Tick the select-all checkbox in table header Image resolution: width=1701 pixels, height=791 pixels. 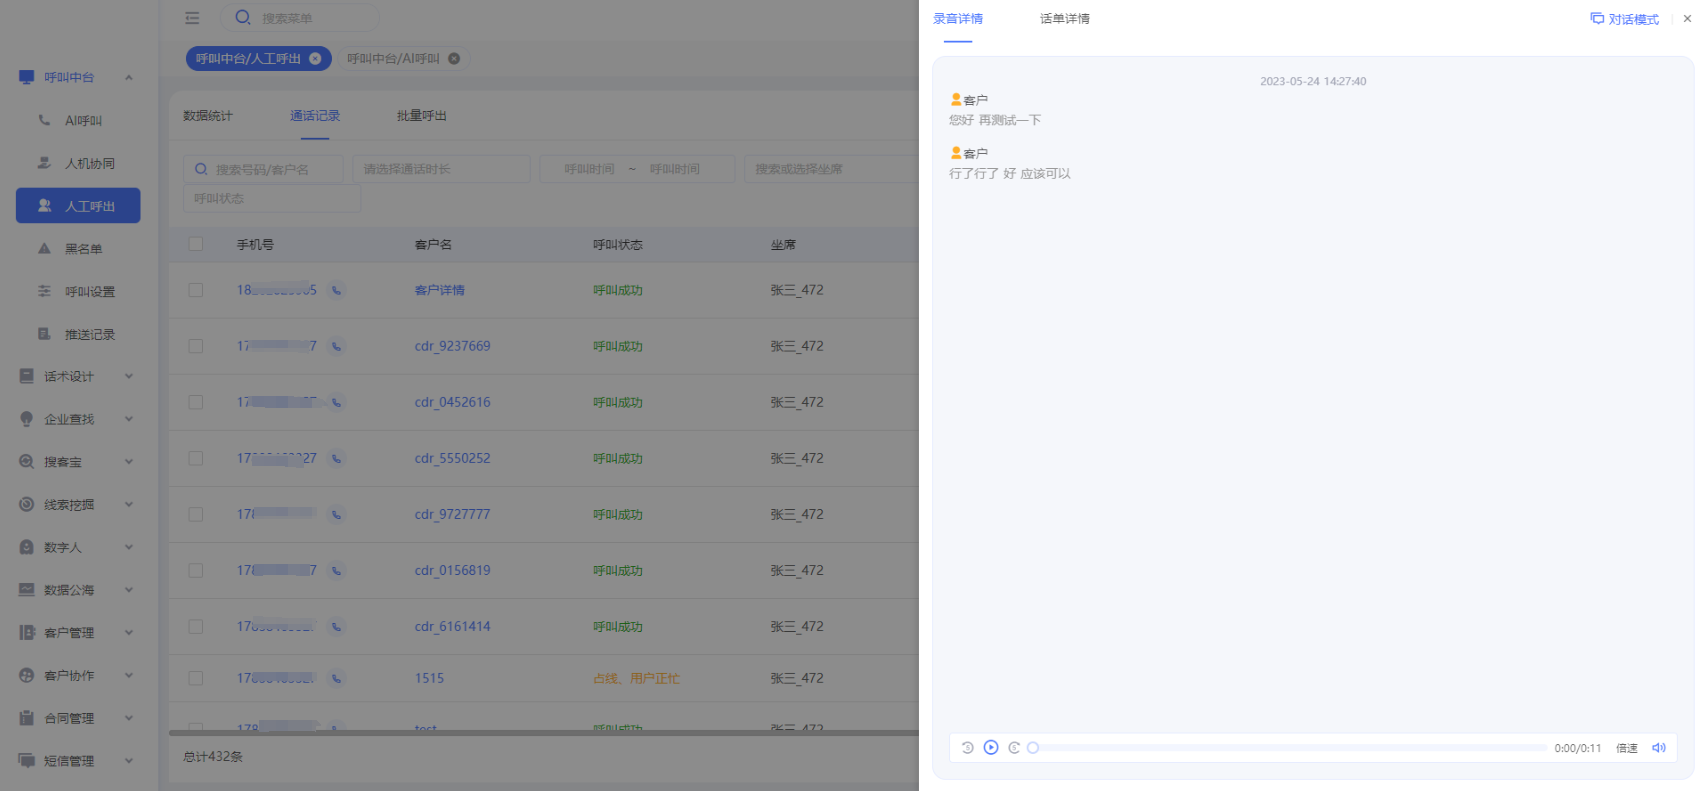click(196, 244)
